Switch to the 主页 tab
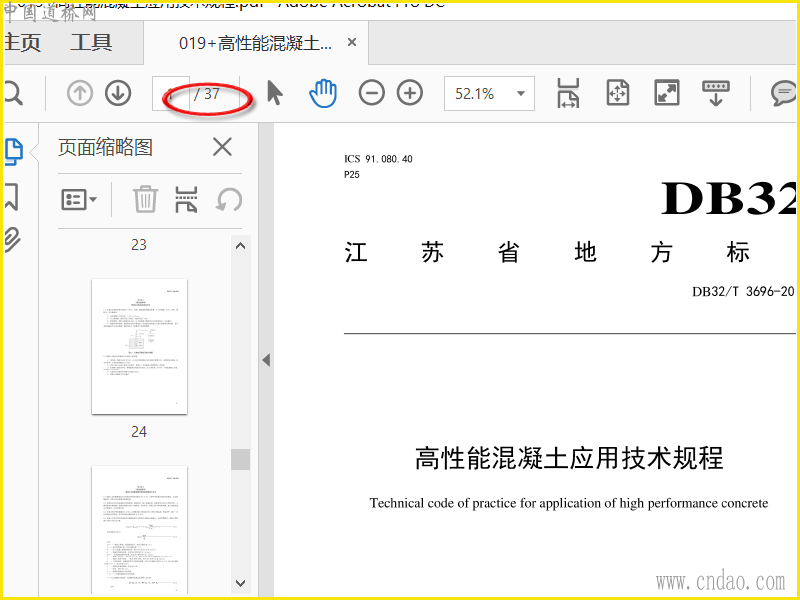The image size is (800, 600). (x=22, y=42)
